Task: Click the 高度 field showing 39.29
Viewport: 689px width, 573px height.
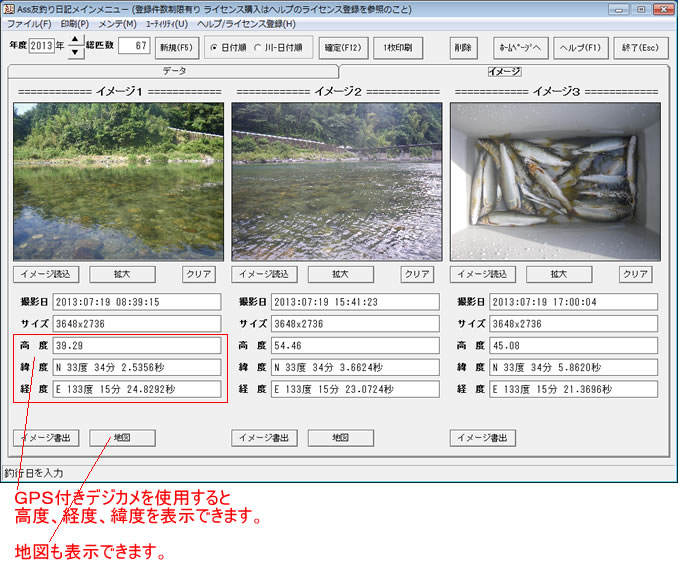Action: point(136,345)
